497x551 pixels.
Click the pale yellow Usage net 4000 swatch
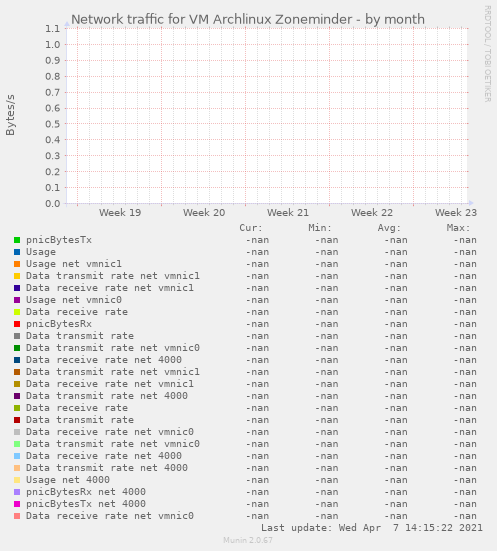point(17,480)
